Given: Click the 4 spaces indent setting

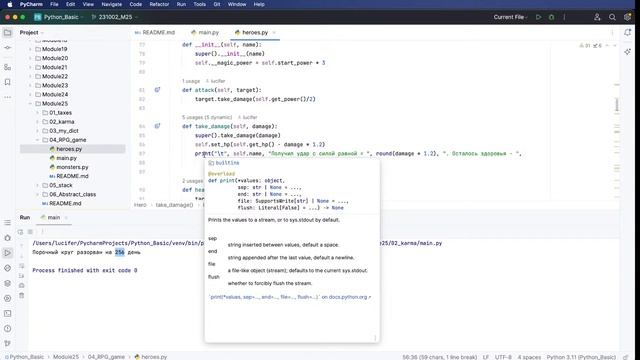Looking at the screenshot, I should (x=529, y=357).
